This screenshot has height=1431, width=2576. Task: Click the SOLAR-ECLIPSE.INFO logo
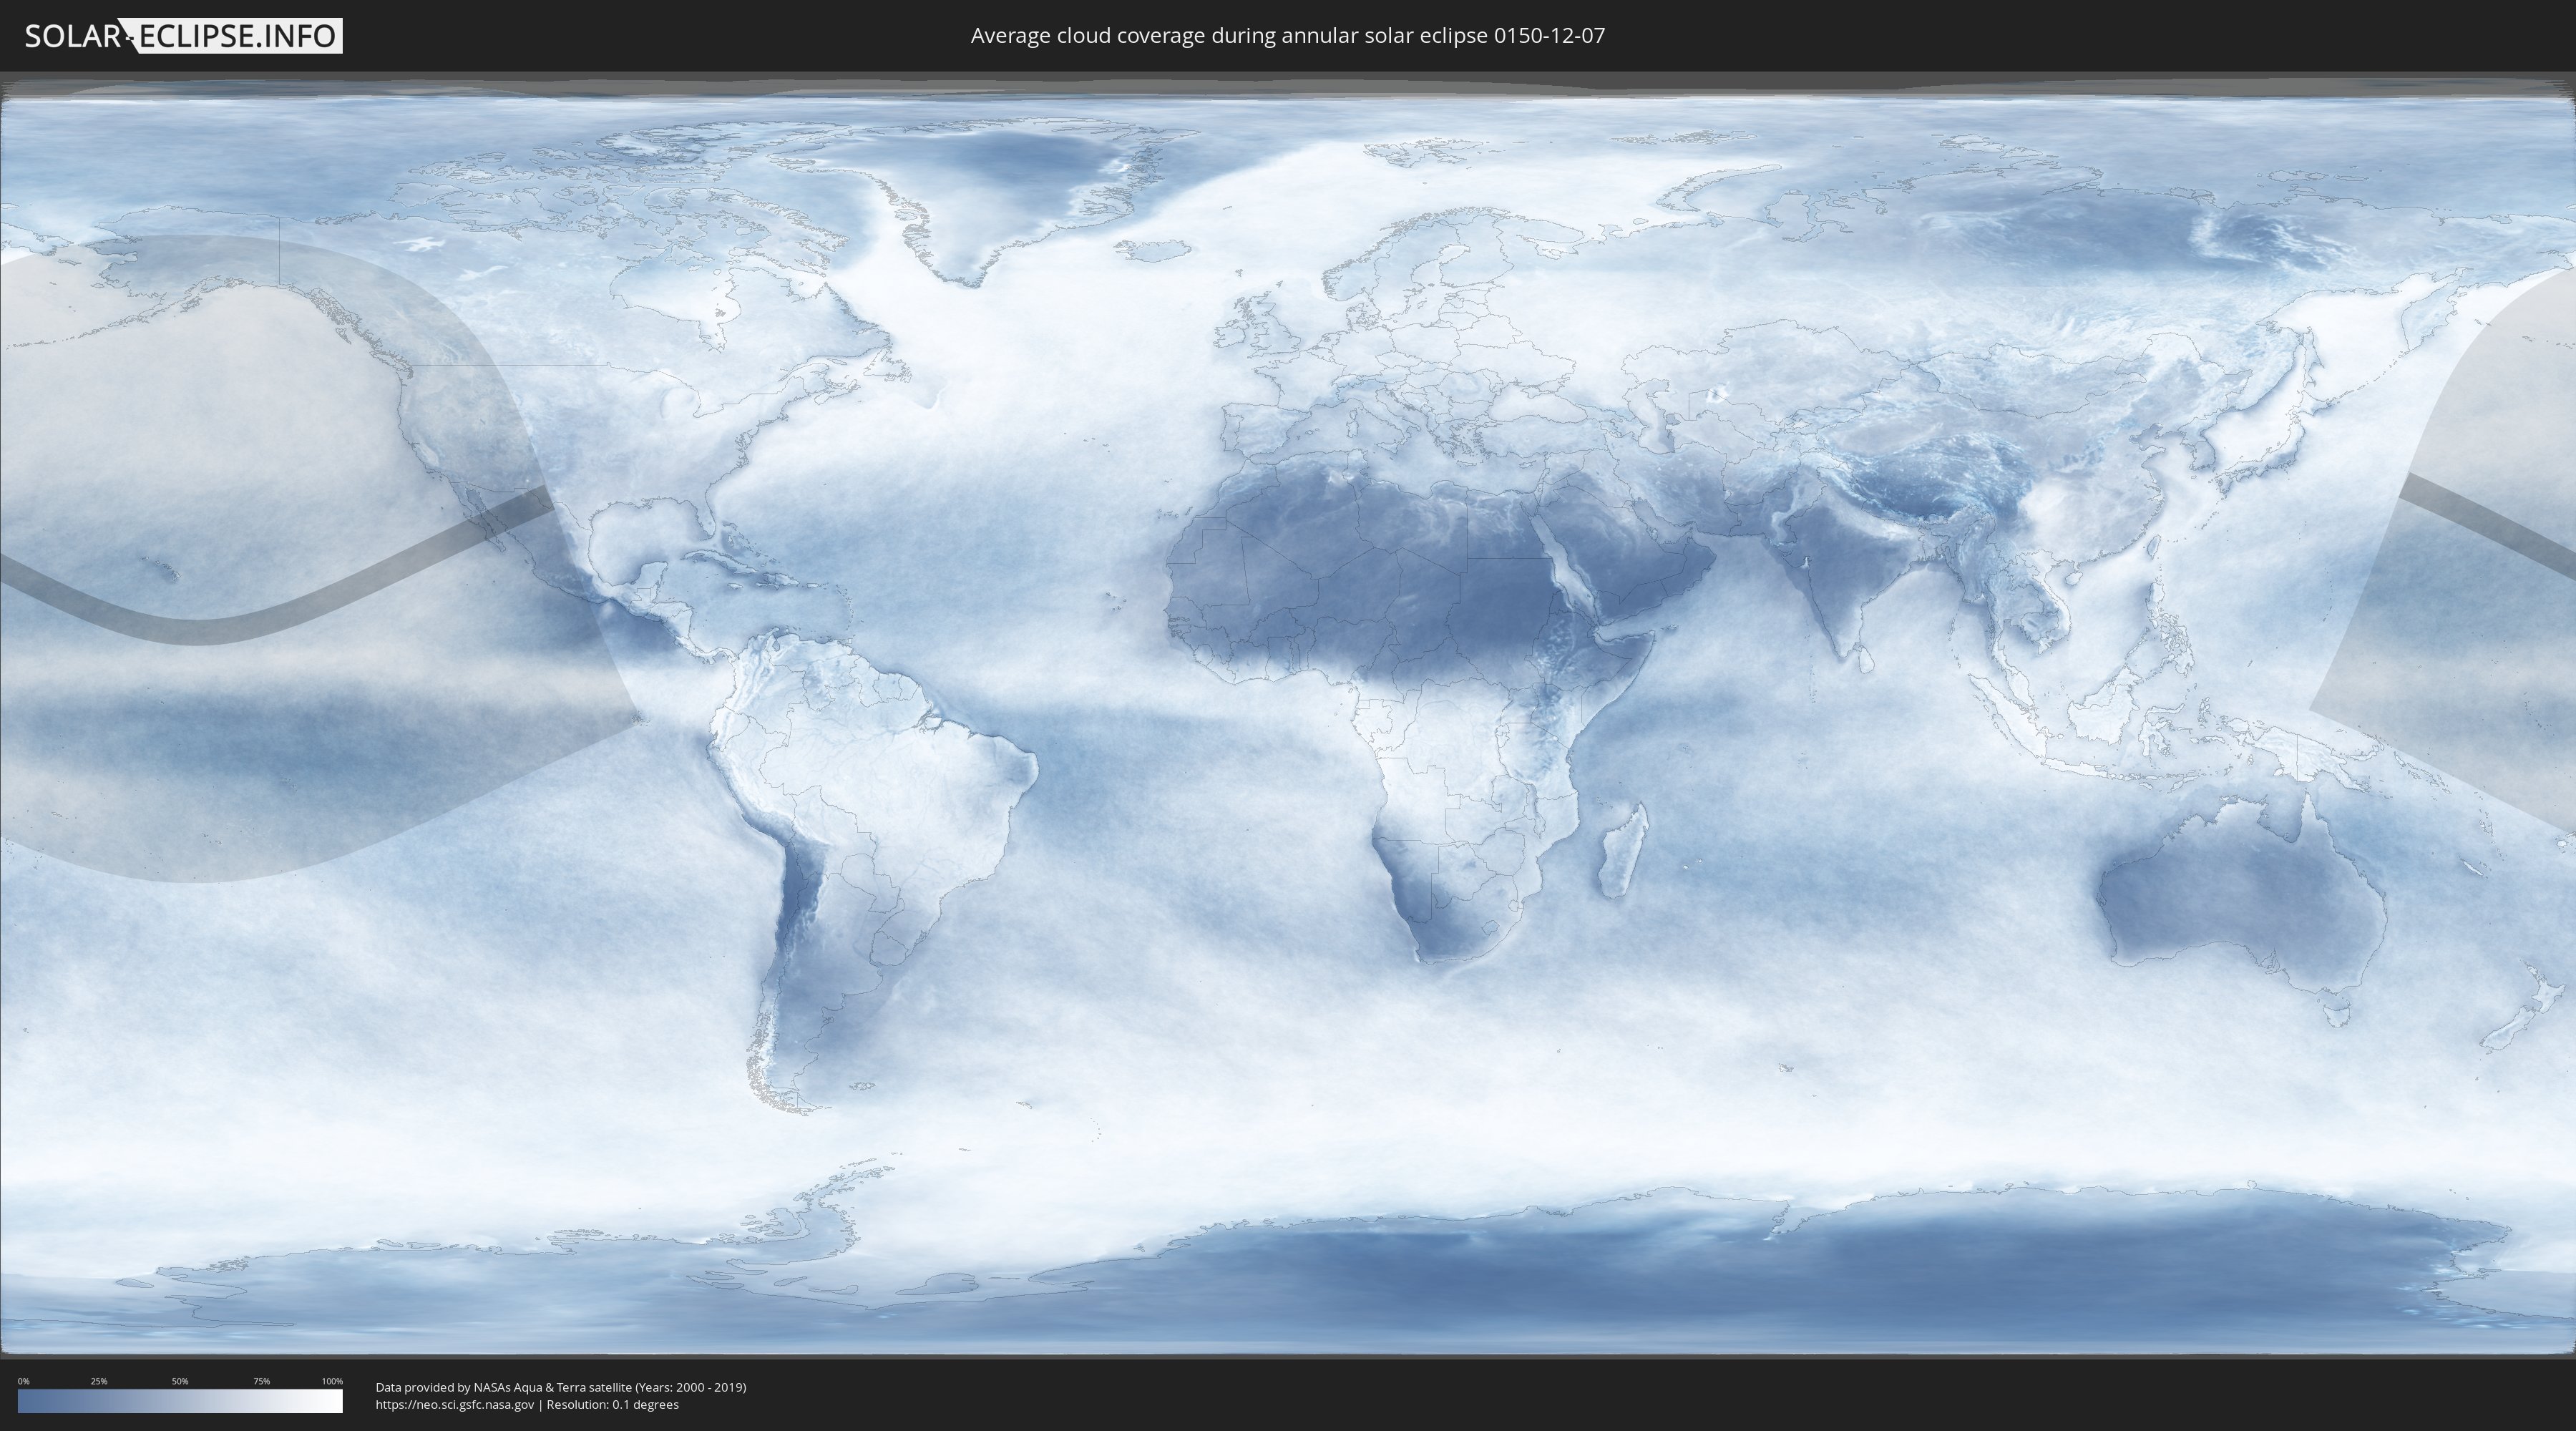coord(183,36)
